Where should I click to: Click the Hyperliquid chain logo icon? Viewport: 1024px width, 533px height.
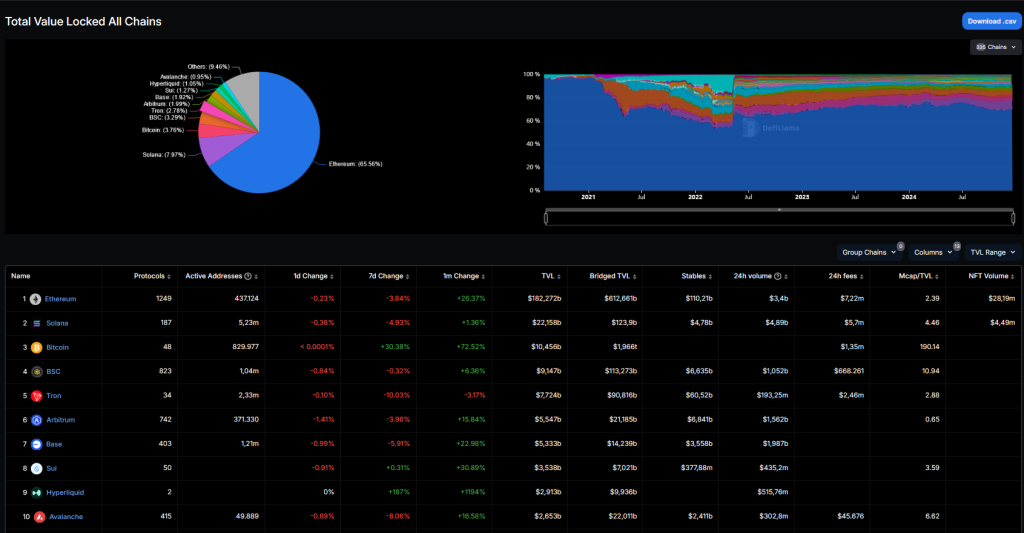click(37, 493)
